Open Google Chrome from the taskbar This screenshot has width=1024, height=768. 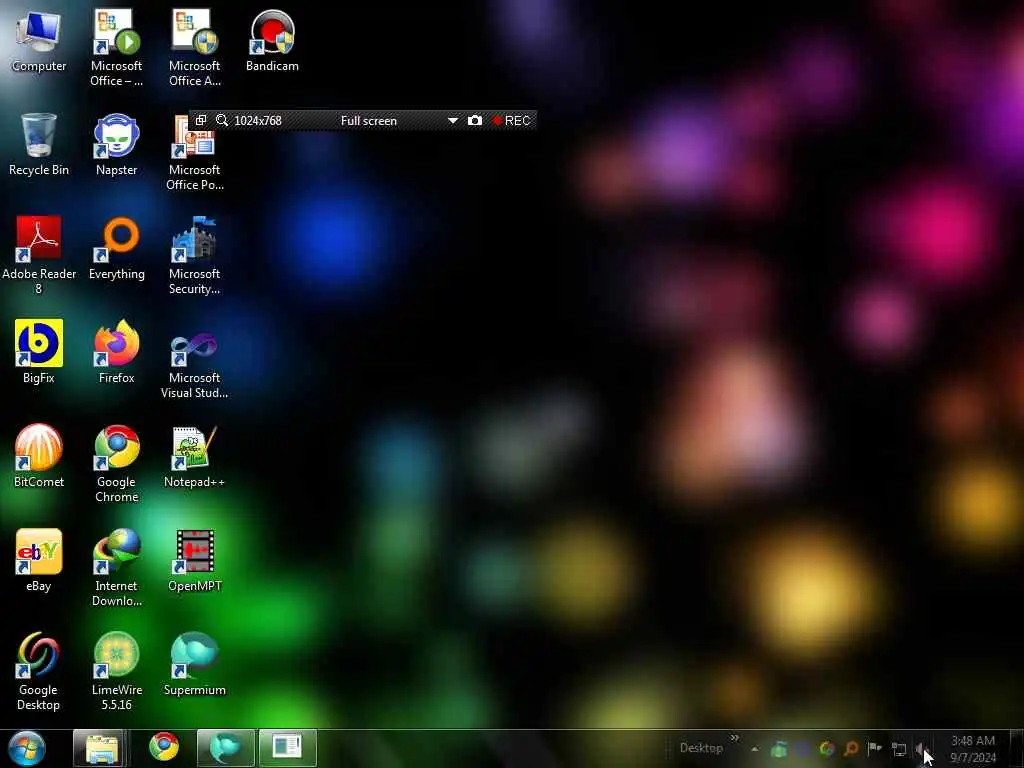pos(164,748)
